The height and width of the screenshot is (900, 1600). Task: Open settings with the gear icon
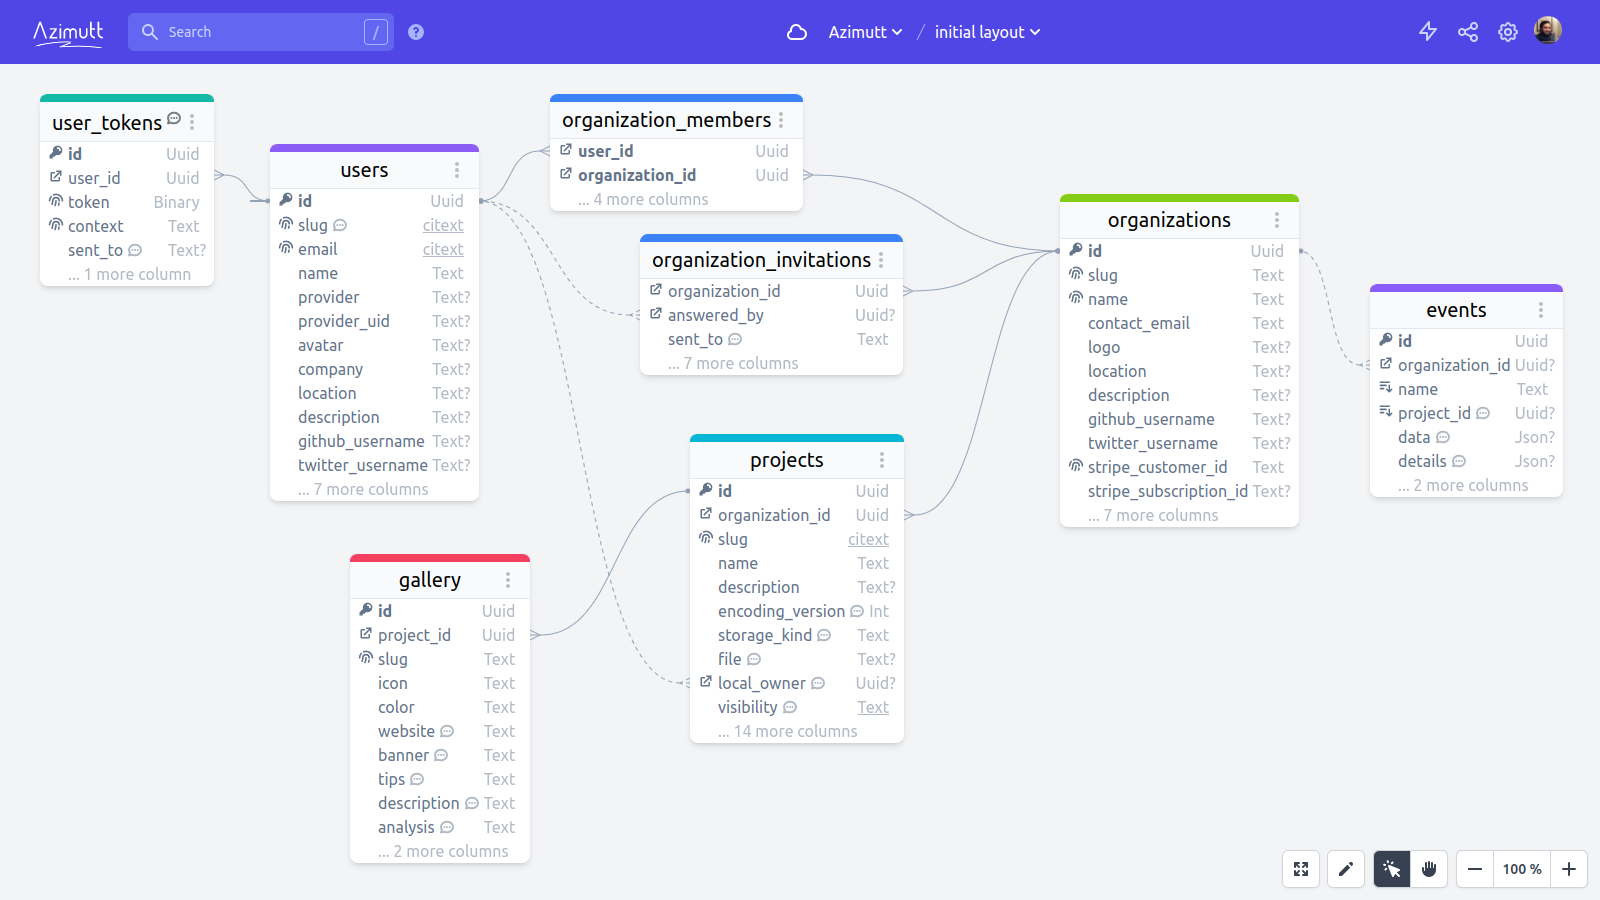click(1508, 31)
